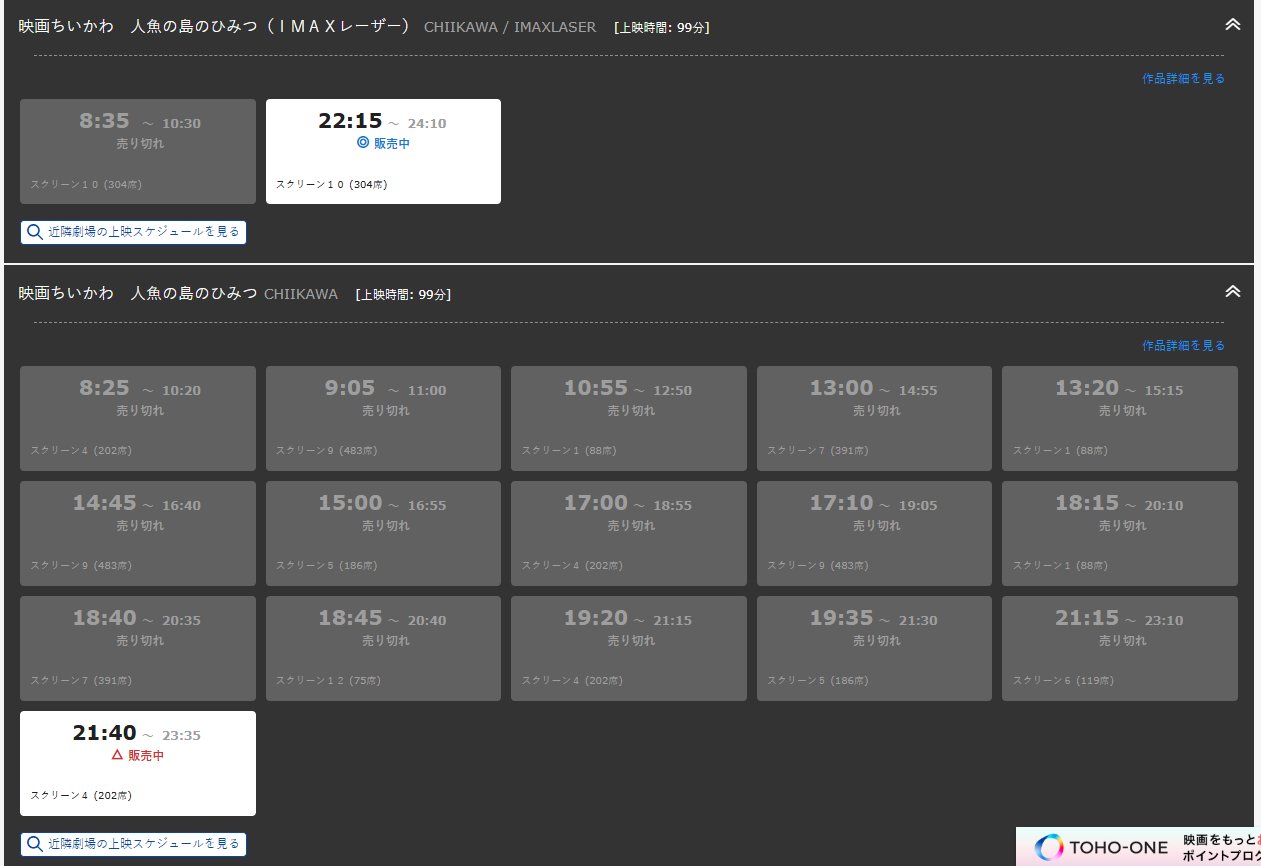This screenshot has height=866, width=1261.
Task: Open the TOHO-ONE point program banner
Action: pyautogui.click(x=1138, y=847)
